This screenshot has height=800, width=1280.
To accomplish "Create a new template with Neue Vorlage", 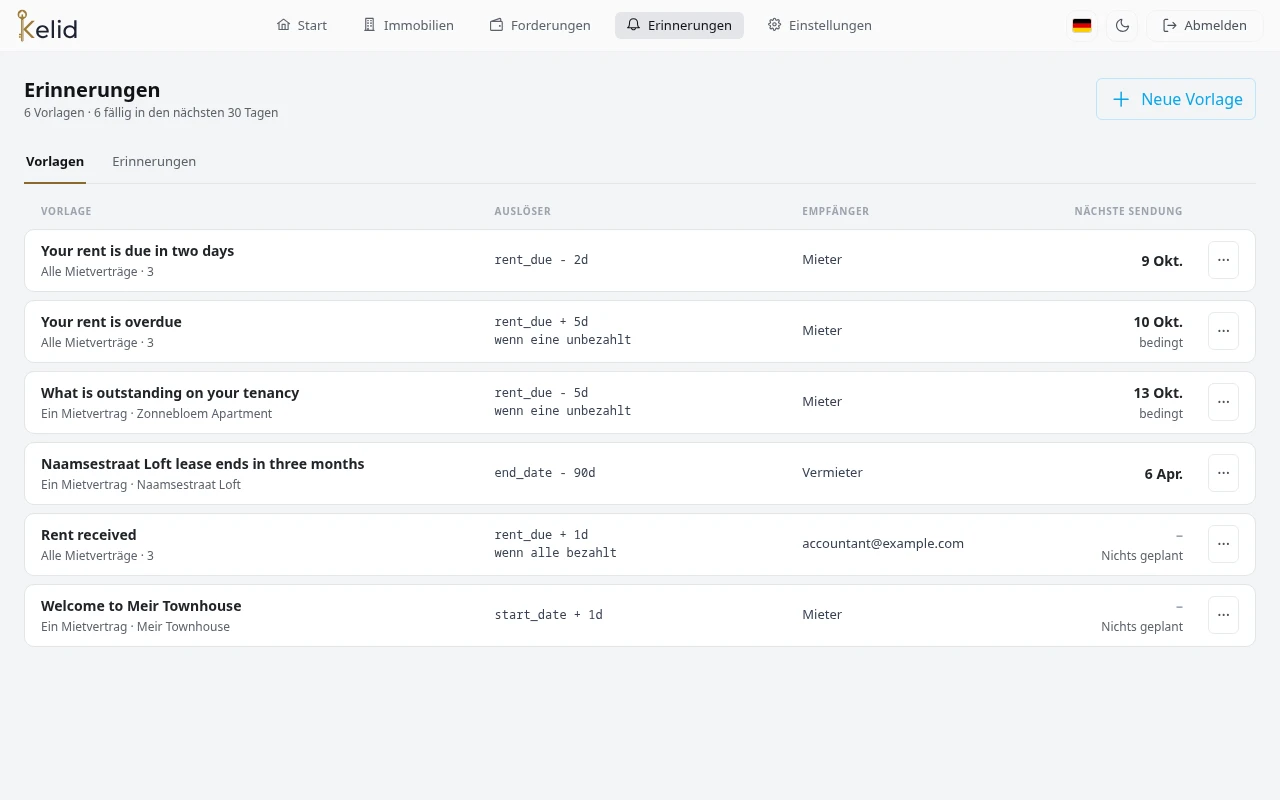I will click(1176, 99).
